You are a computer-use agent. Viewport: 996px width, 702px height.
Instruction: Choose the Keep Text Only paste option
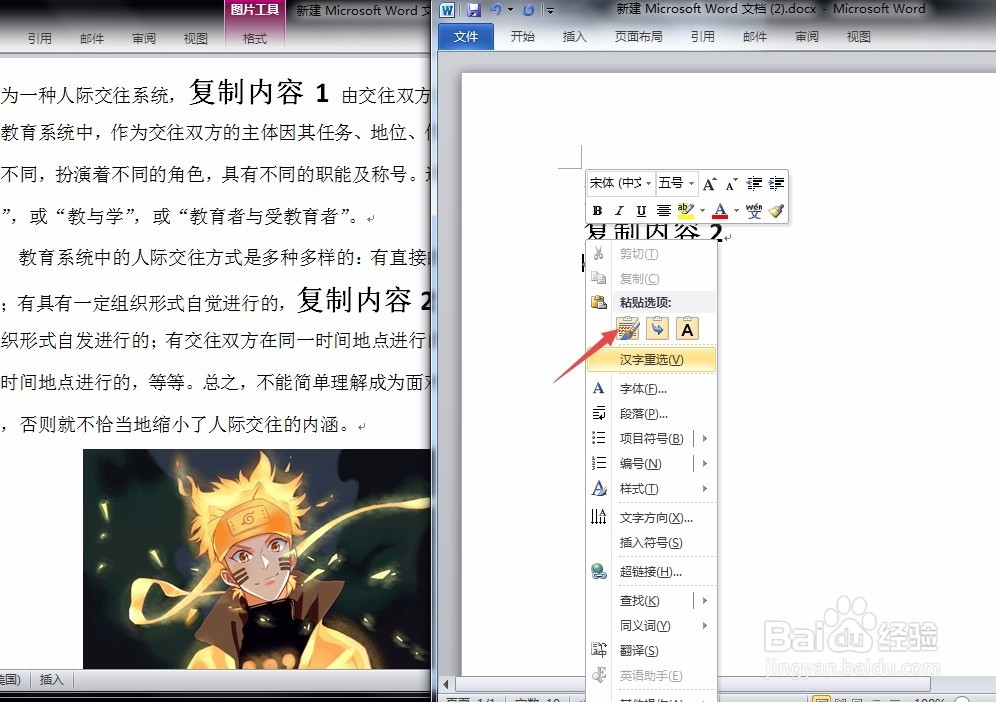click(687, 328)
